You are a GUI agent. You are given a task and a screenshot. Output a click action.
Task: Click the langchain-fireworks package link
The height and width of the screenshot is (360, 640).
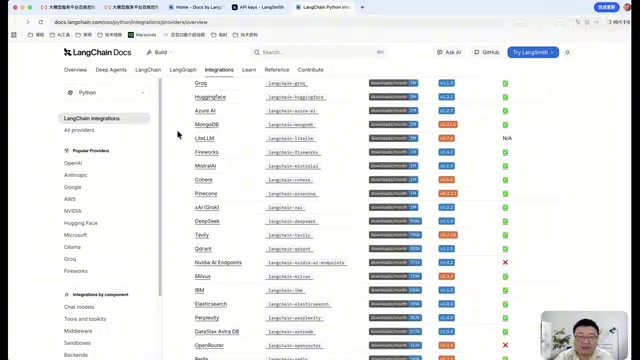tap(293, 153)
